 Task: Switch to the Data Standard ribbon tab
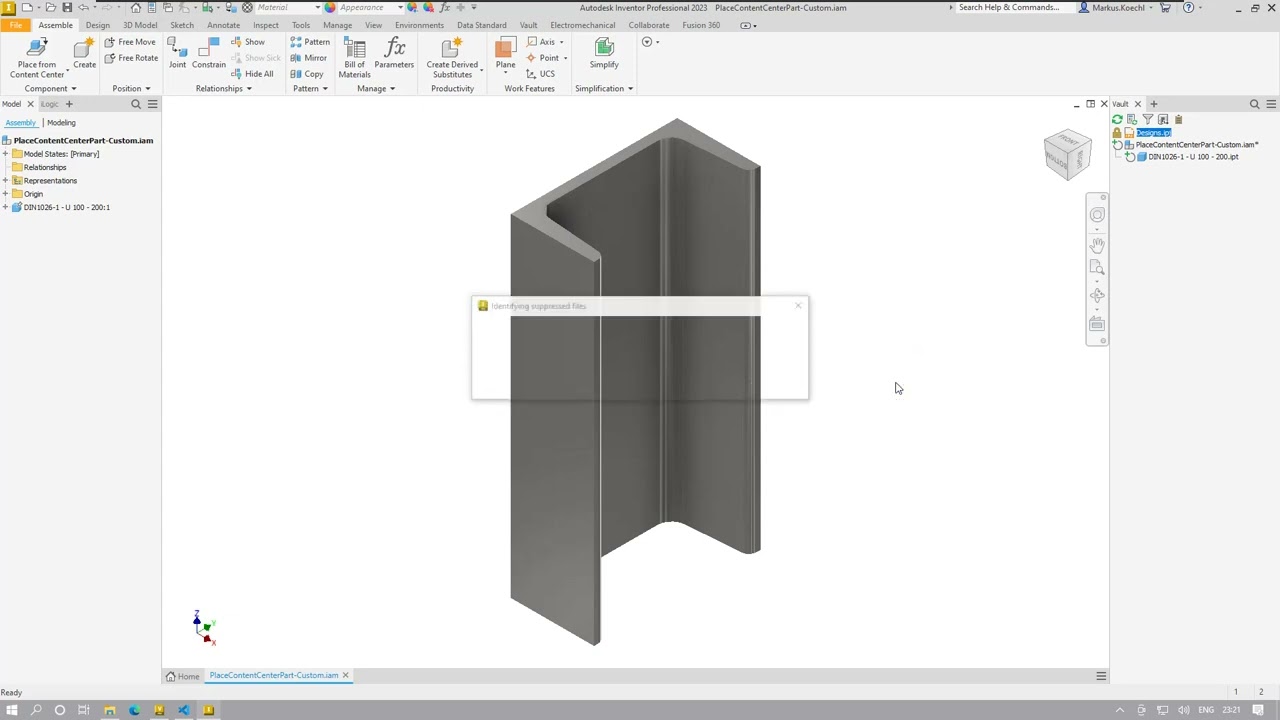point(482,25)
